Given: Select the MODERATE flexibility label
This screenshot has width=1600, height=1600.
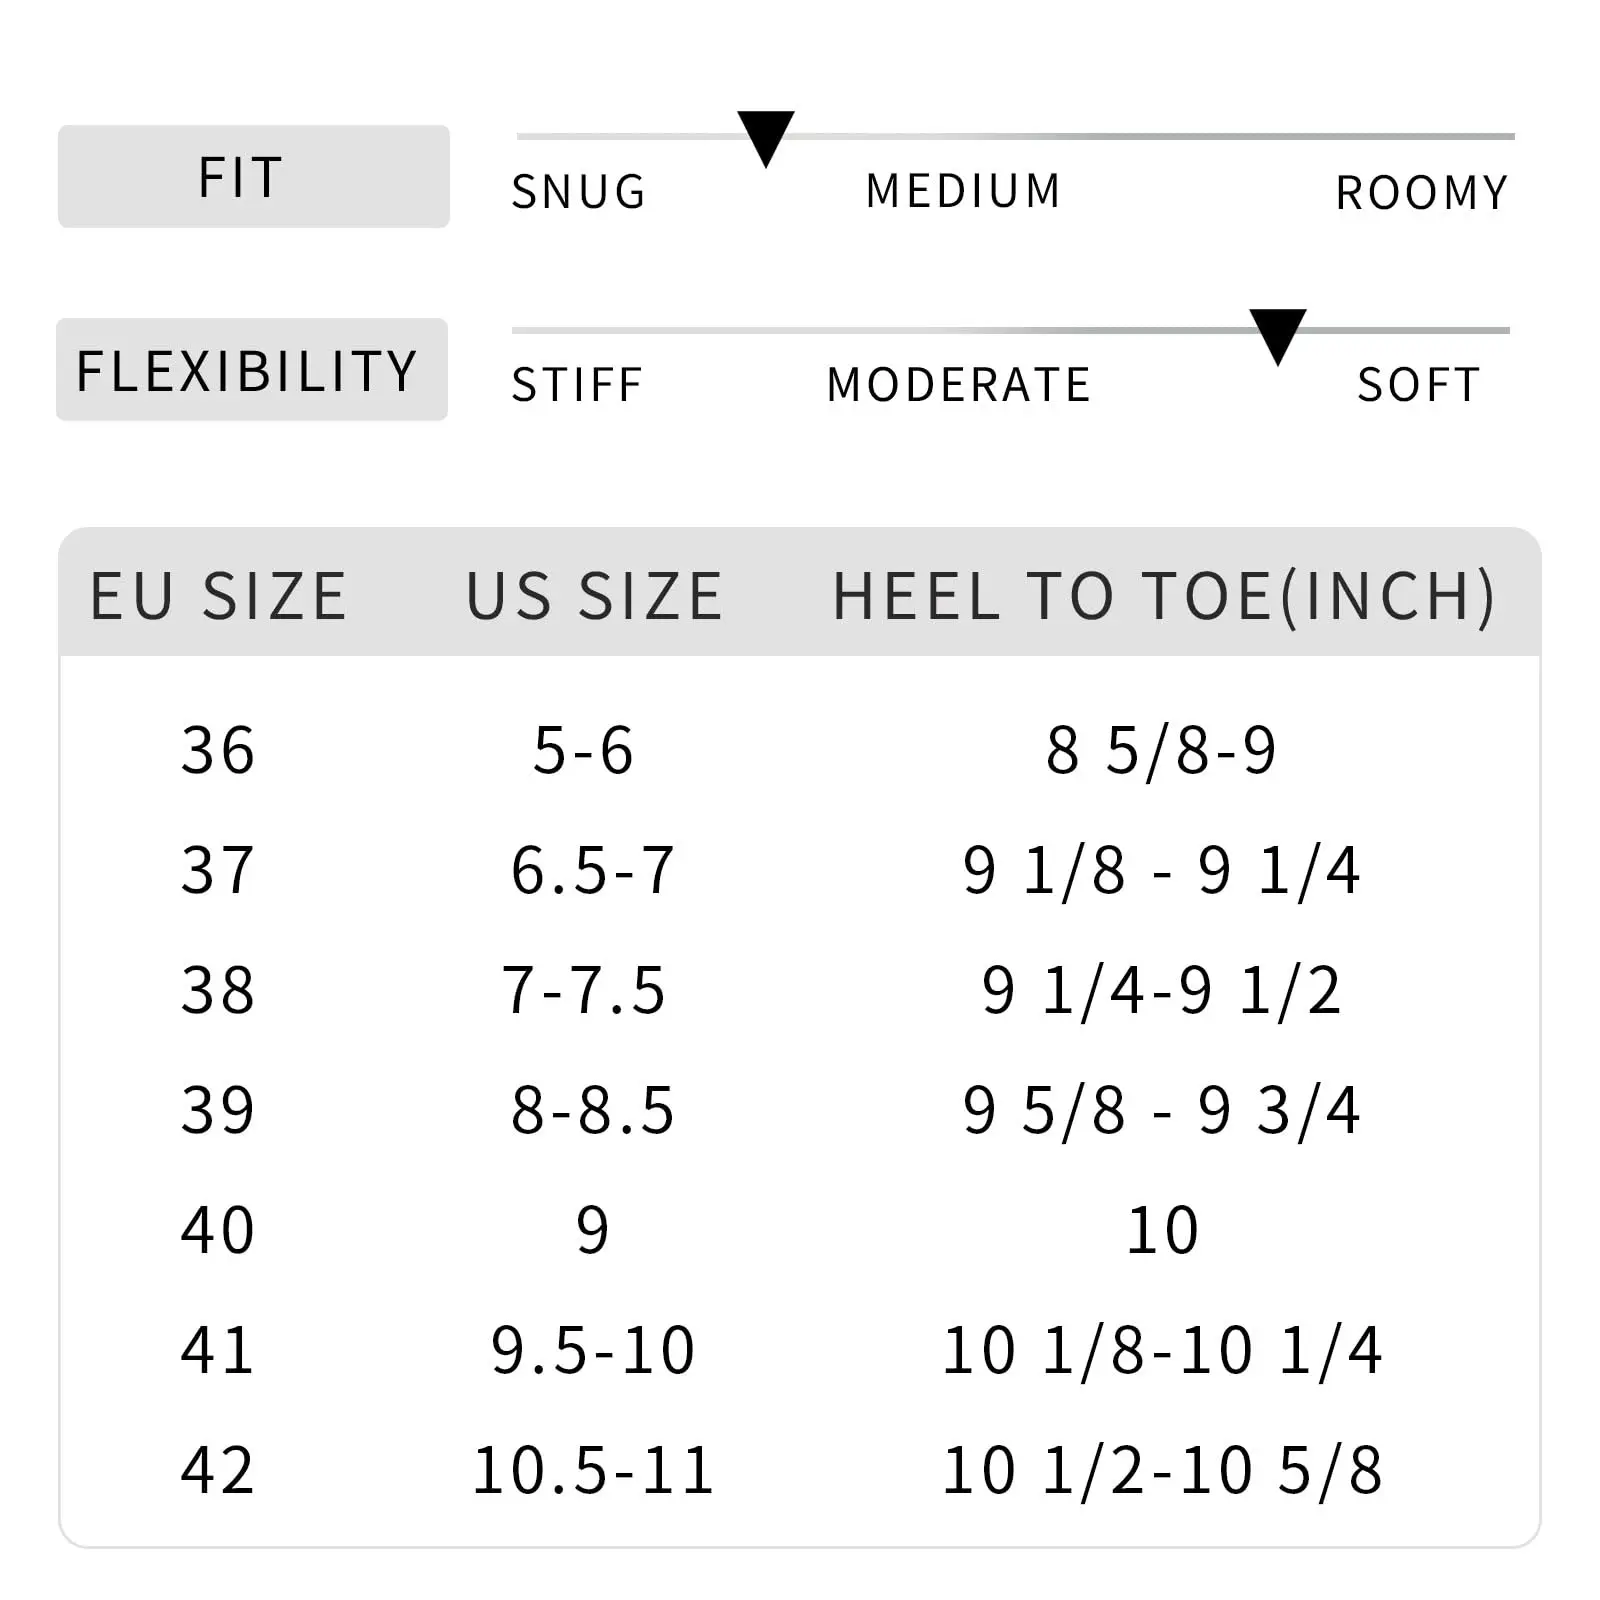Looking at the screenshot, I should (959, 385).
